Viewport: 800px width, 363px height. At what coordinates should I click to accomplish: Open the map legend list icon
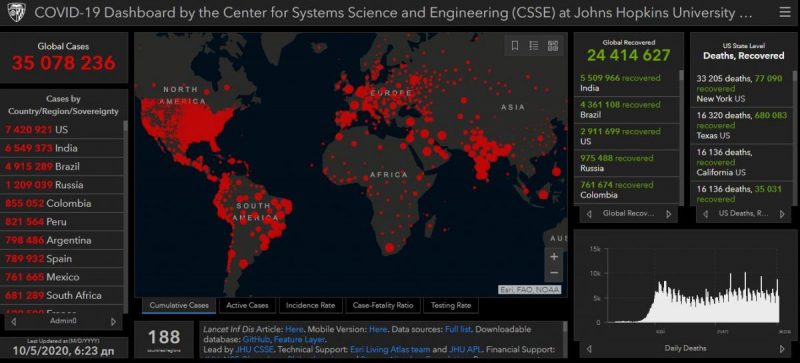(534, 46)
